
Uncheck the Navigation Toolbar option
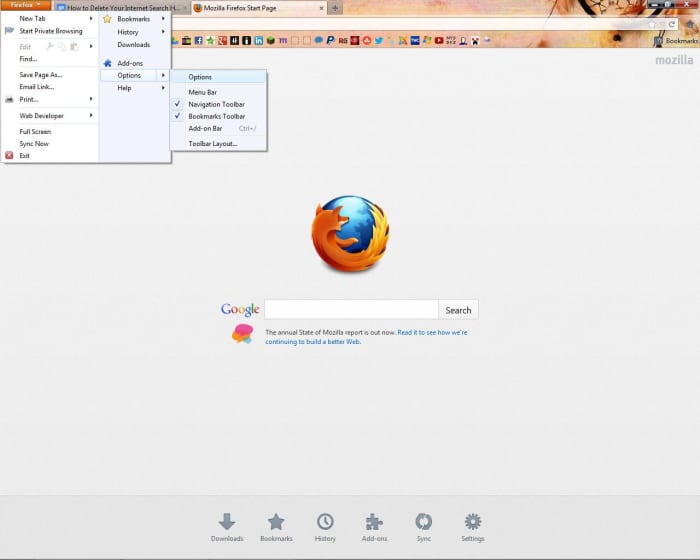click(219, 104)
